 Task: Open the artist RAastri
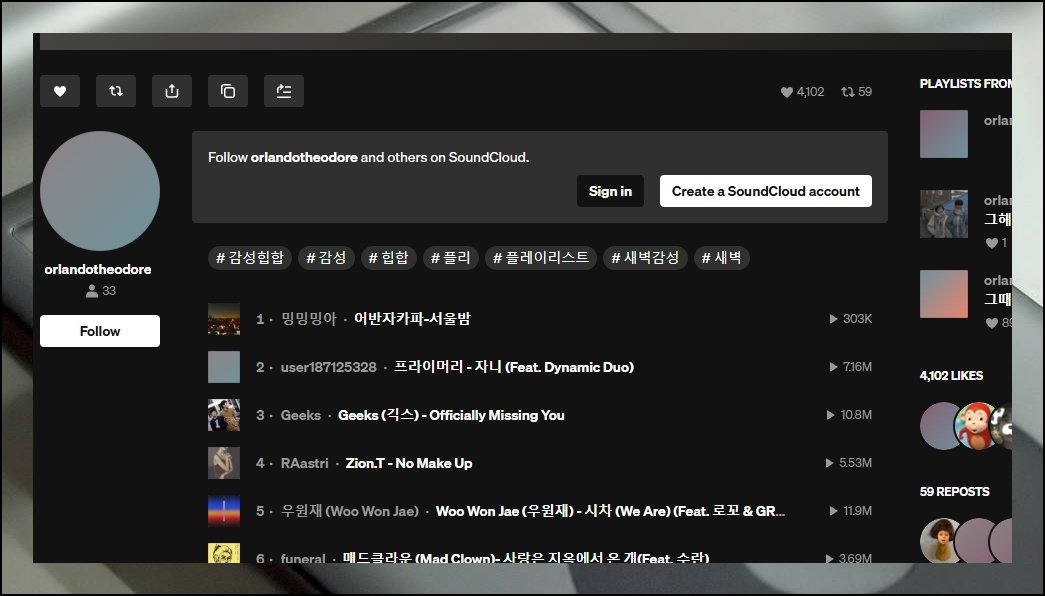305,463
